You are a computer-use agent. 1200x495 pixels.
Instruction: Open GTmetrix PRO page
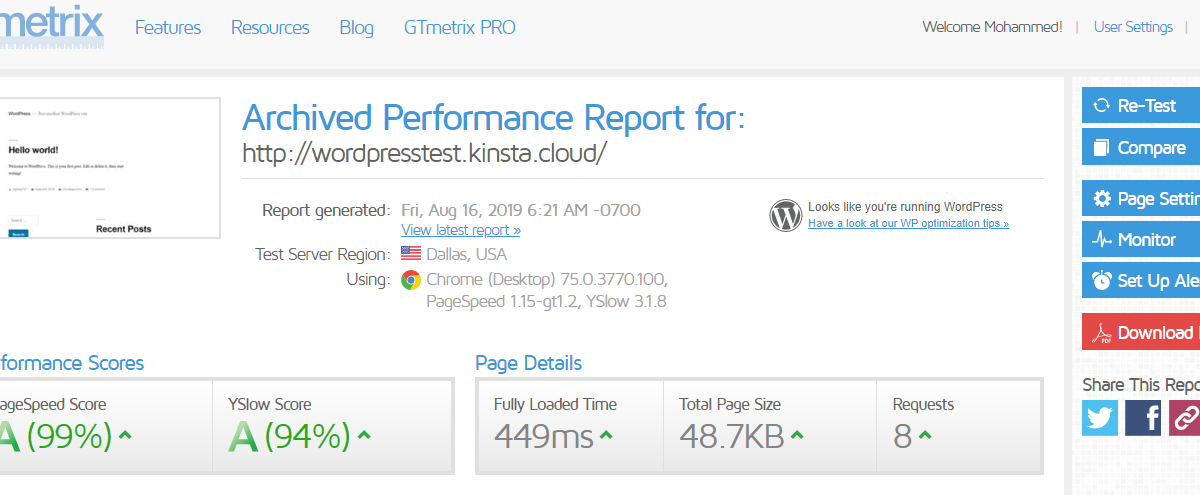460,28
